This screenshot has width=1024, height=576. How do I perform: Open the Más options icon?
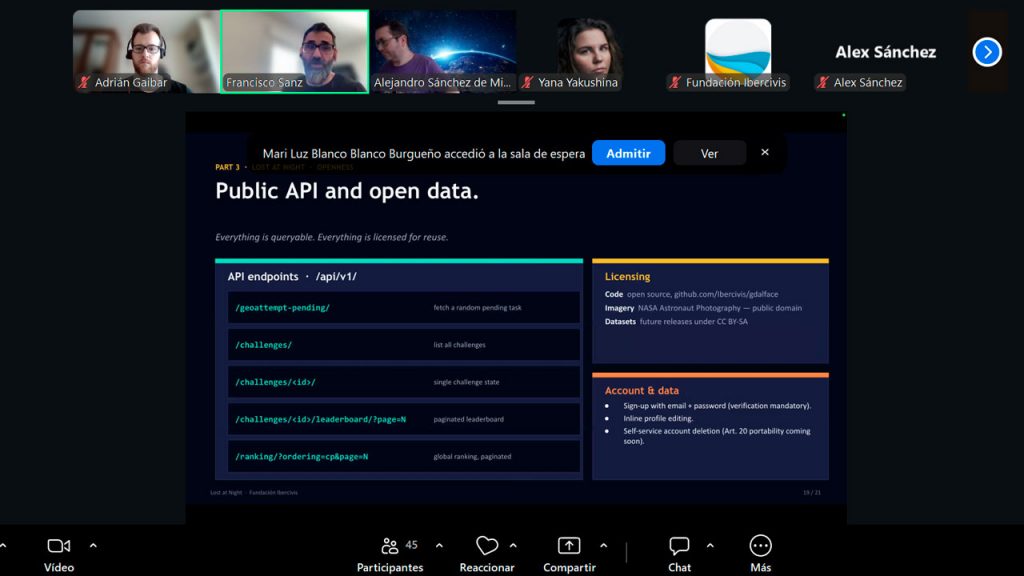tap(760, 545)
